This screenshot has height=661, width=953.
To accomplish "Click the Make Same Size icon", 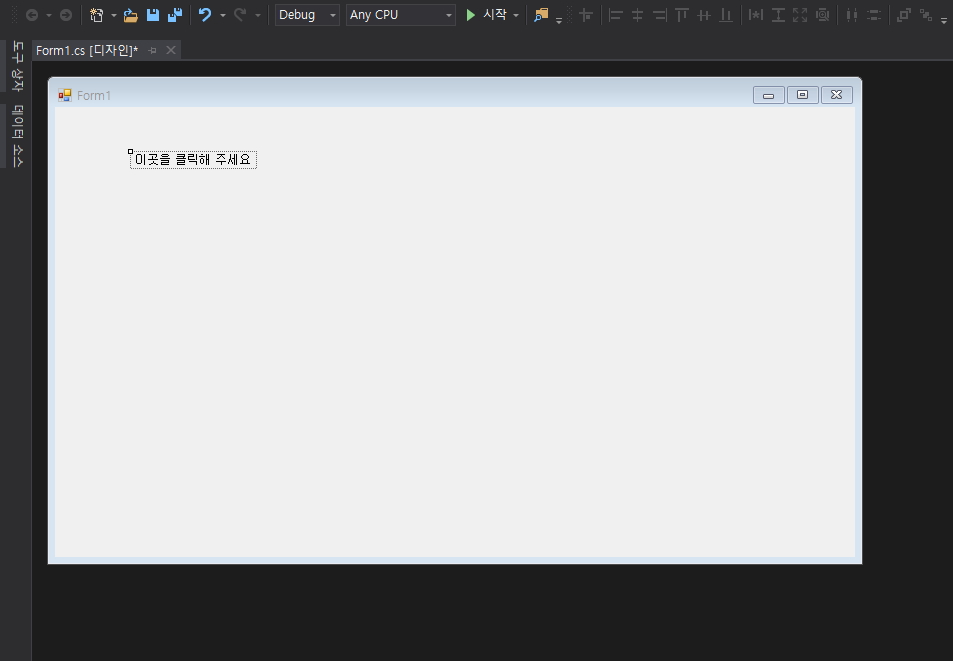I will pos(800,15).
